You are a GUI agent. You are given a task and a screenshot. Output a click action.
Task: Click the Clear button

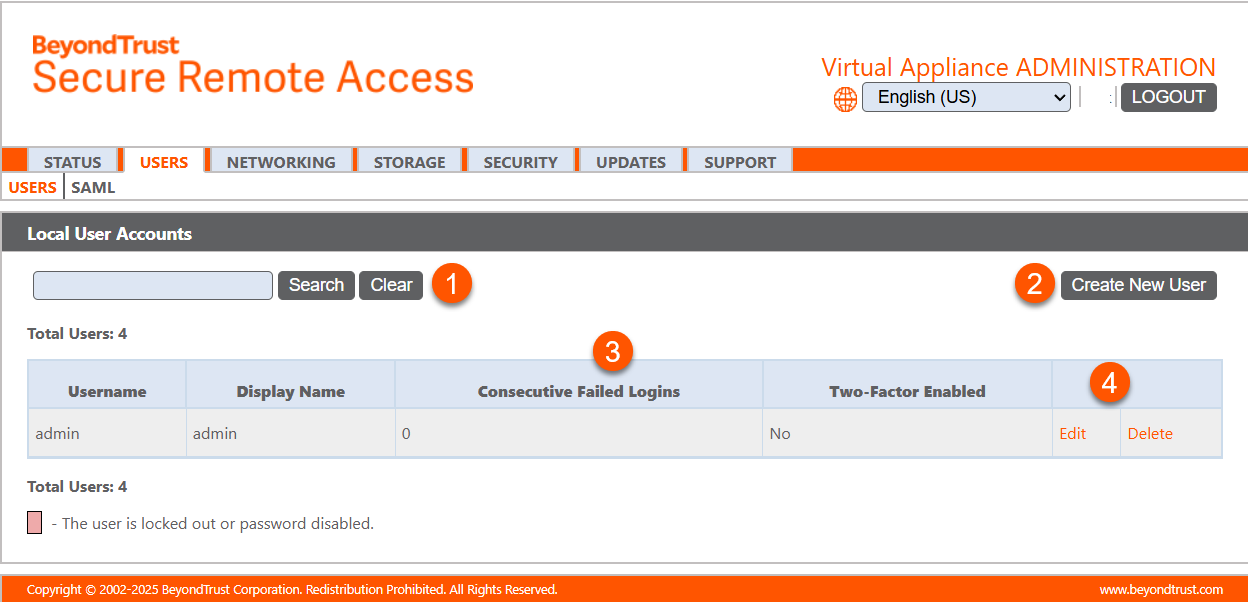(x=391, y=285)
